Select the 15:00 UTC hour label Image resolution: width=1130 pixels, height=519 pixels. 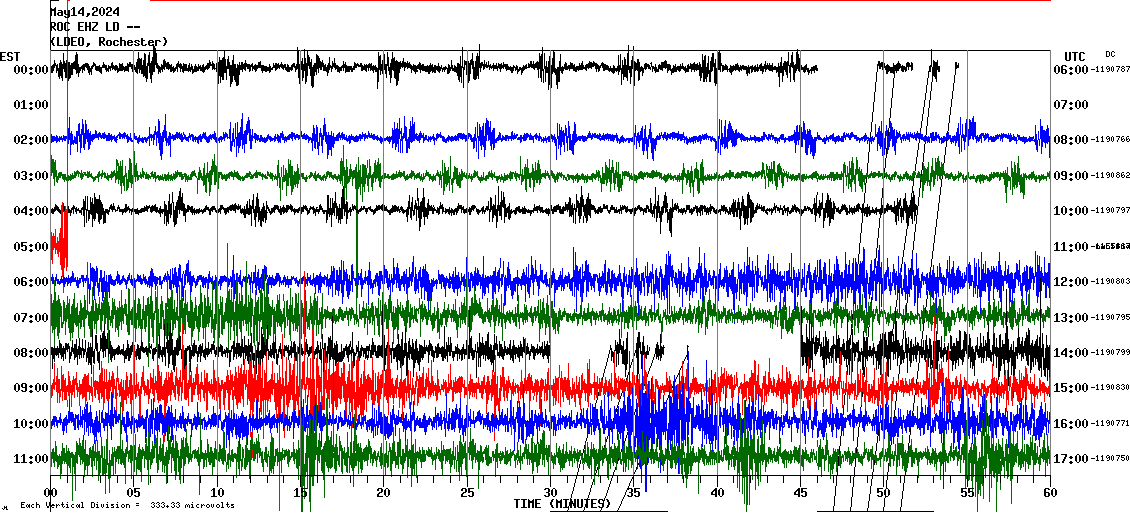1070,388
